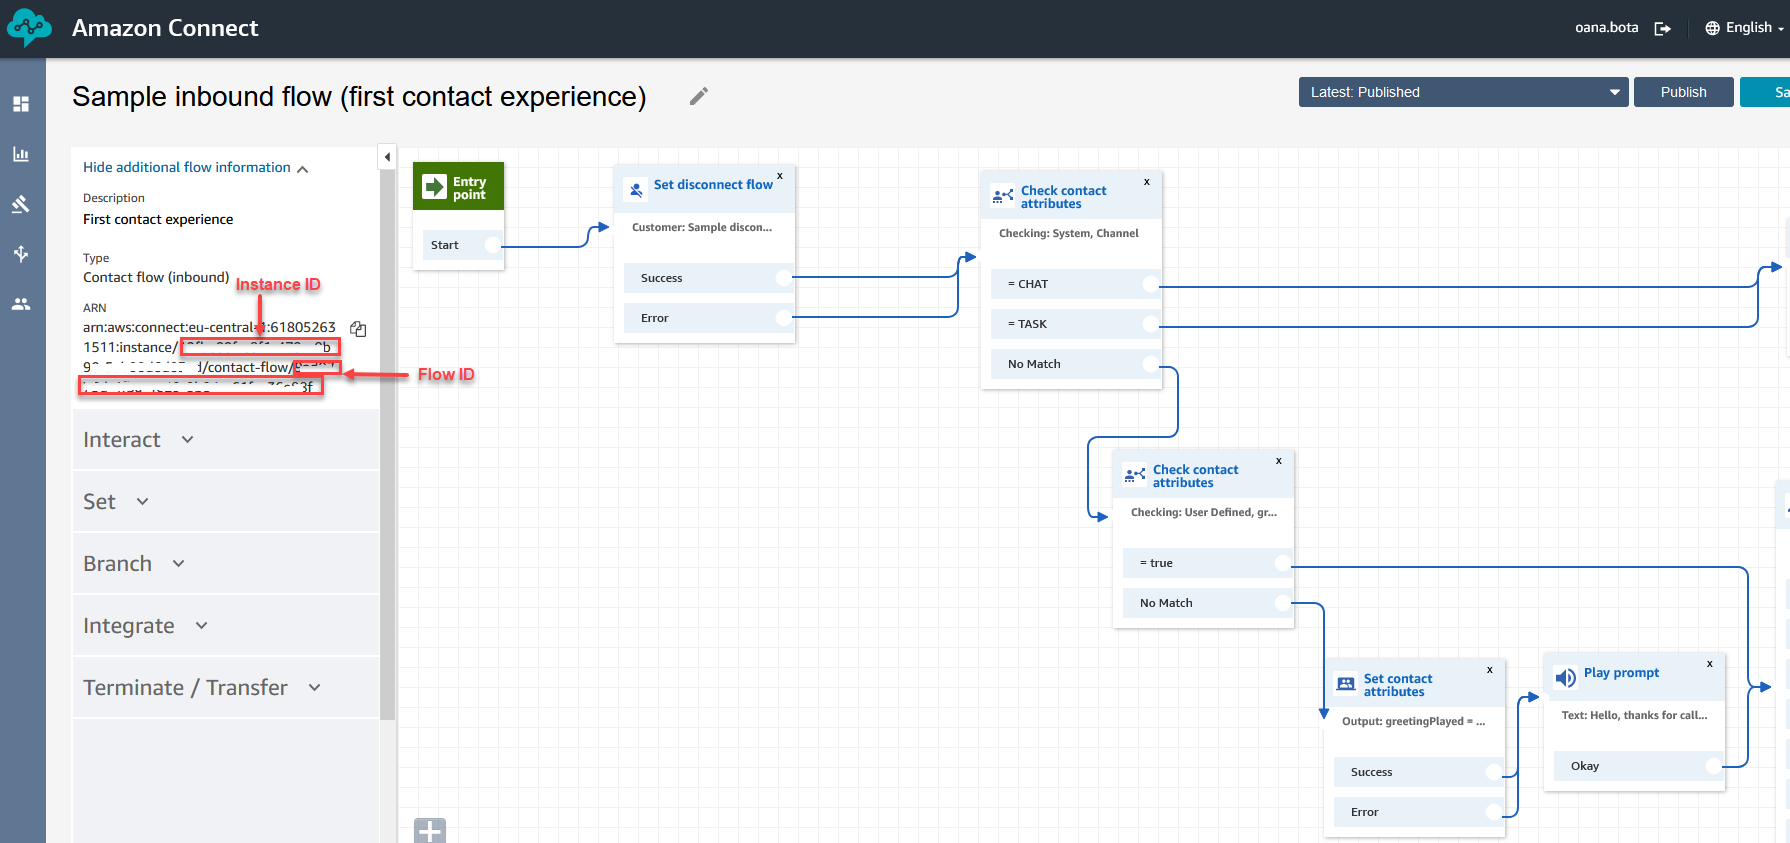Click the Text: Hello, thanks for call... label

point(1634,715)
